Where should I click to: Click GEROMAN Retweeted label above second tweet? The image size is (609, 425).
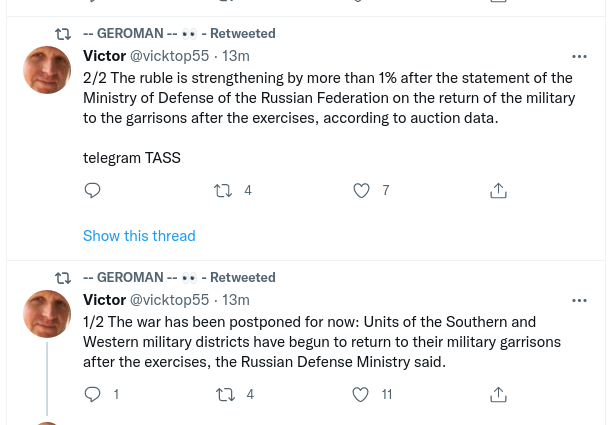[x=179, y=277]
